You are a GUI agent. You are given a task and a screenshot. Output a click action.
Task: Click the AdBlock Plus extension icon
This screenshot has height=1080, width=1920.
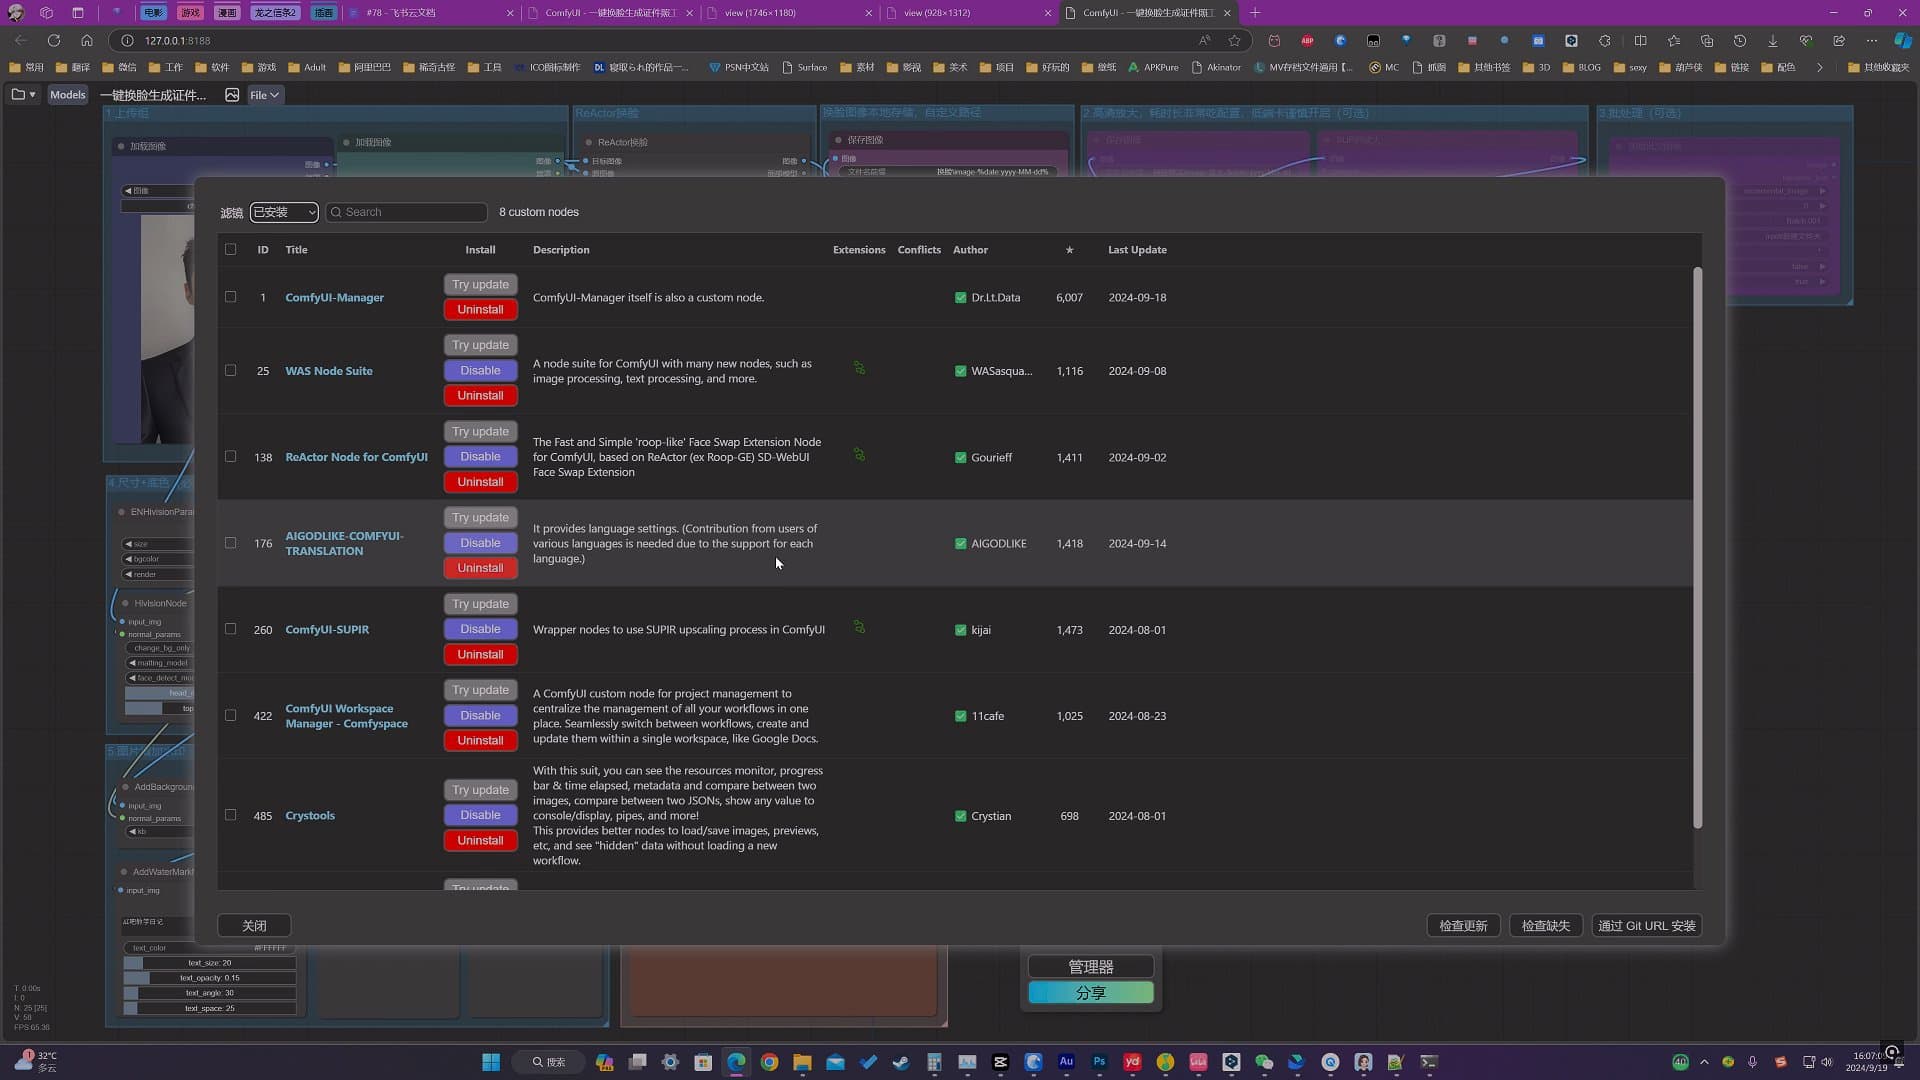click(x=1307, y=41)
